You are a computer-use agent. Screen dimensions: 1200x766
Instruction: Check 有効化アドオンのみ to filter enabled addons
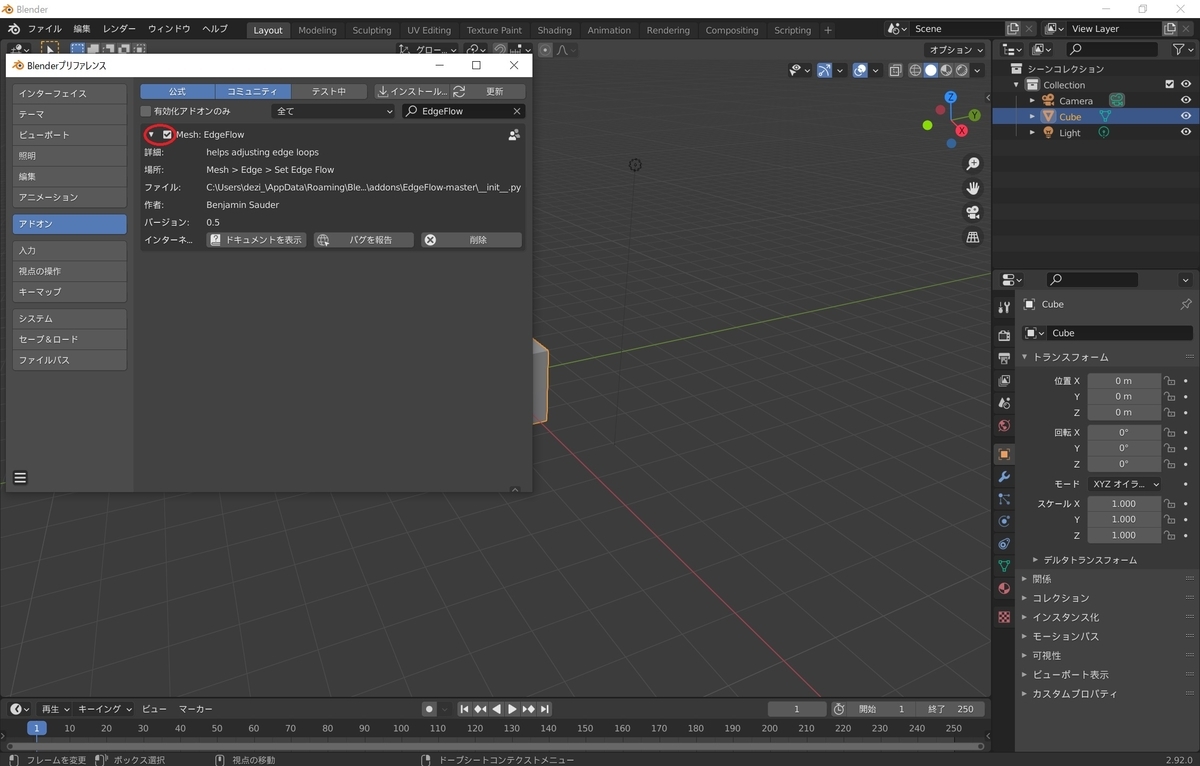click(146, 111)
